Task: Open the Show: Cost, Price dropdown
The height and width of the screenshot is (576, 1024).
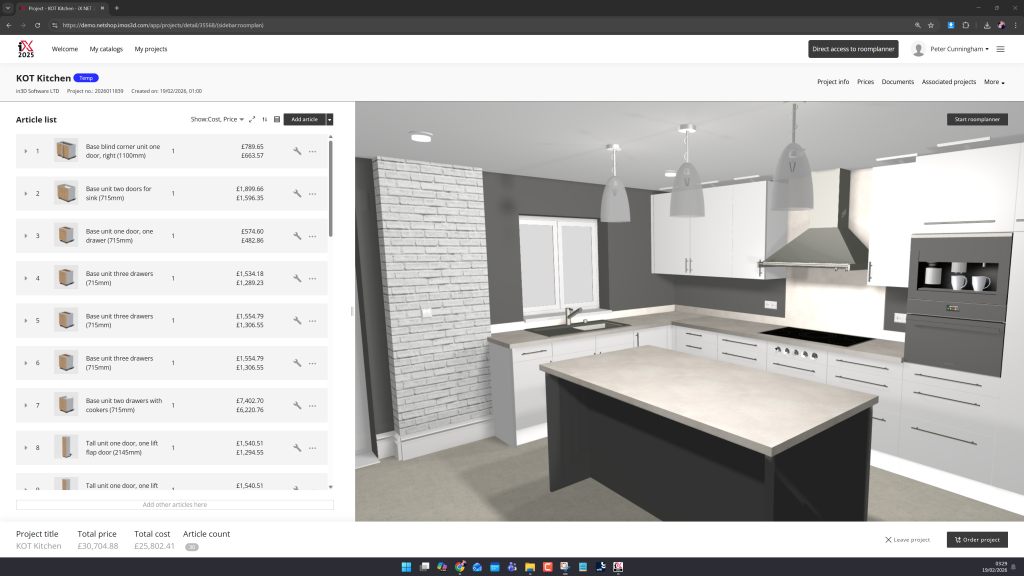Action: tap(218, 119)
